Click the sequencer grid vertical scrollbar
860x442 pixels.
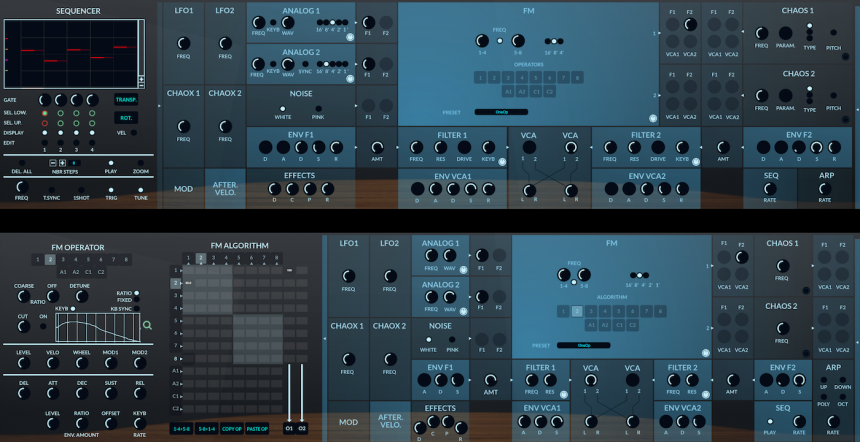142,48
